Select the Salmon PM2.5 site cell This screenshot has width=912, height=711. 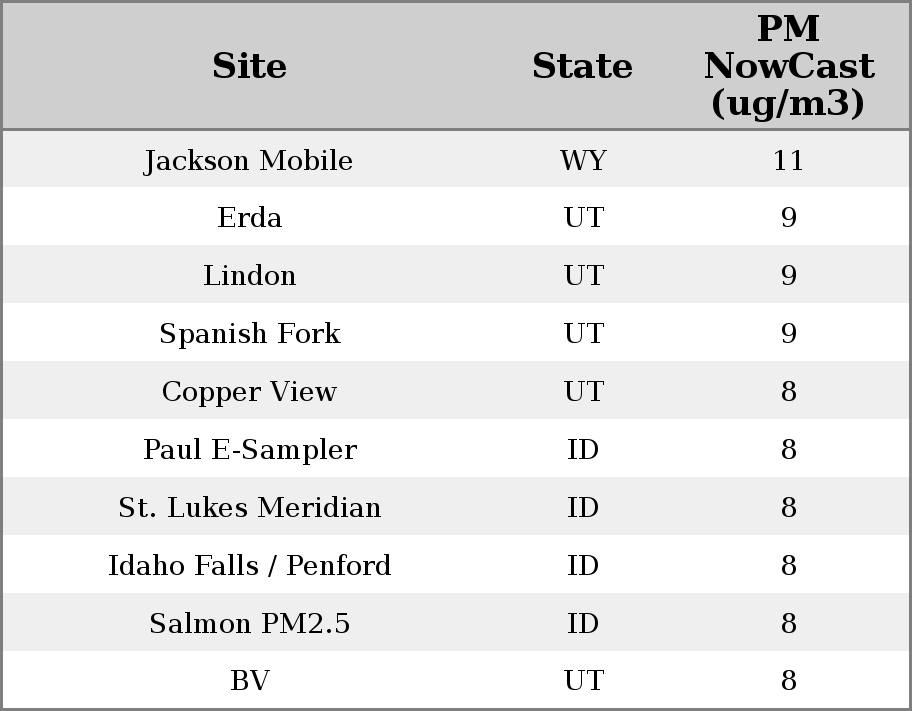click(249, 624)
